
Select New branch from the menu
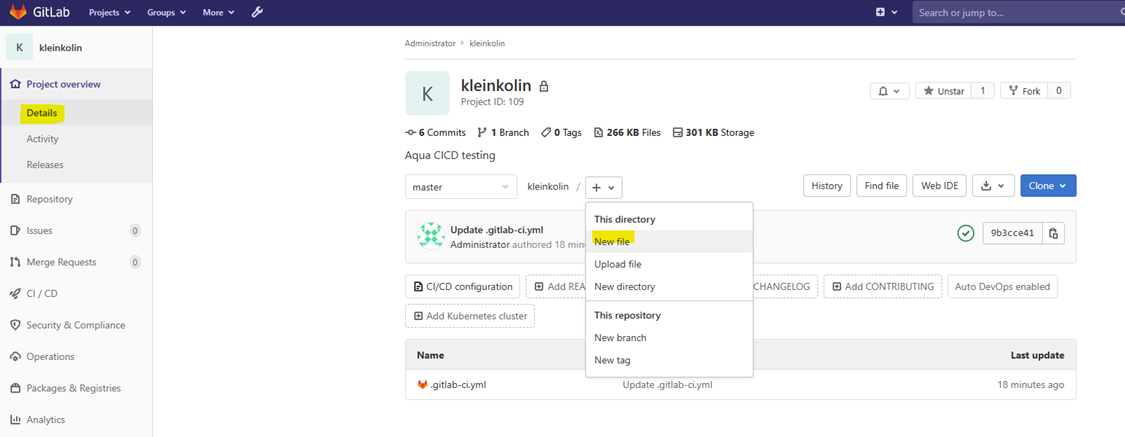coord(669,337)
